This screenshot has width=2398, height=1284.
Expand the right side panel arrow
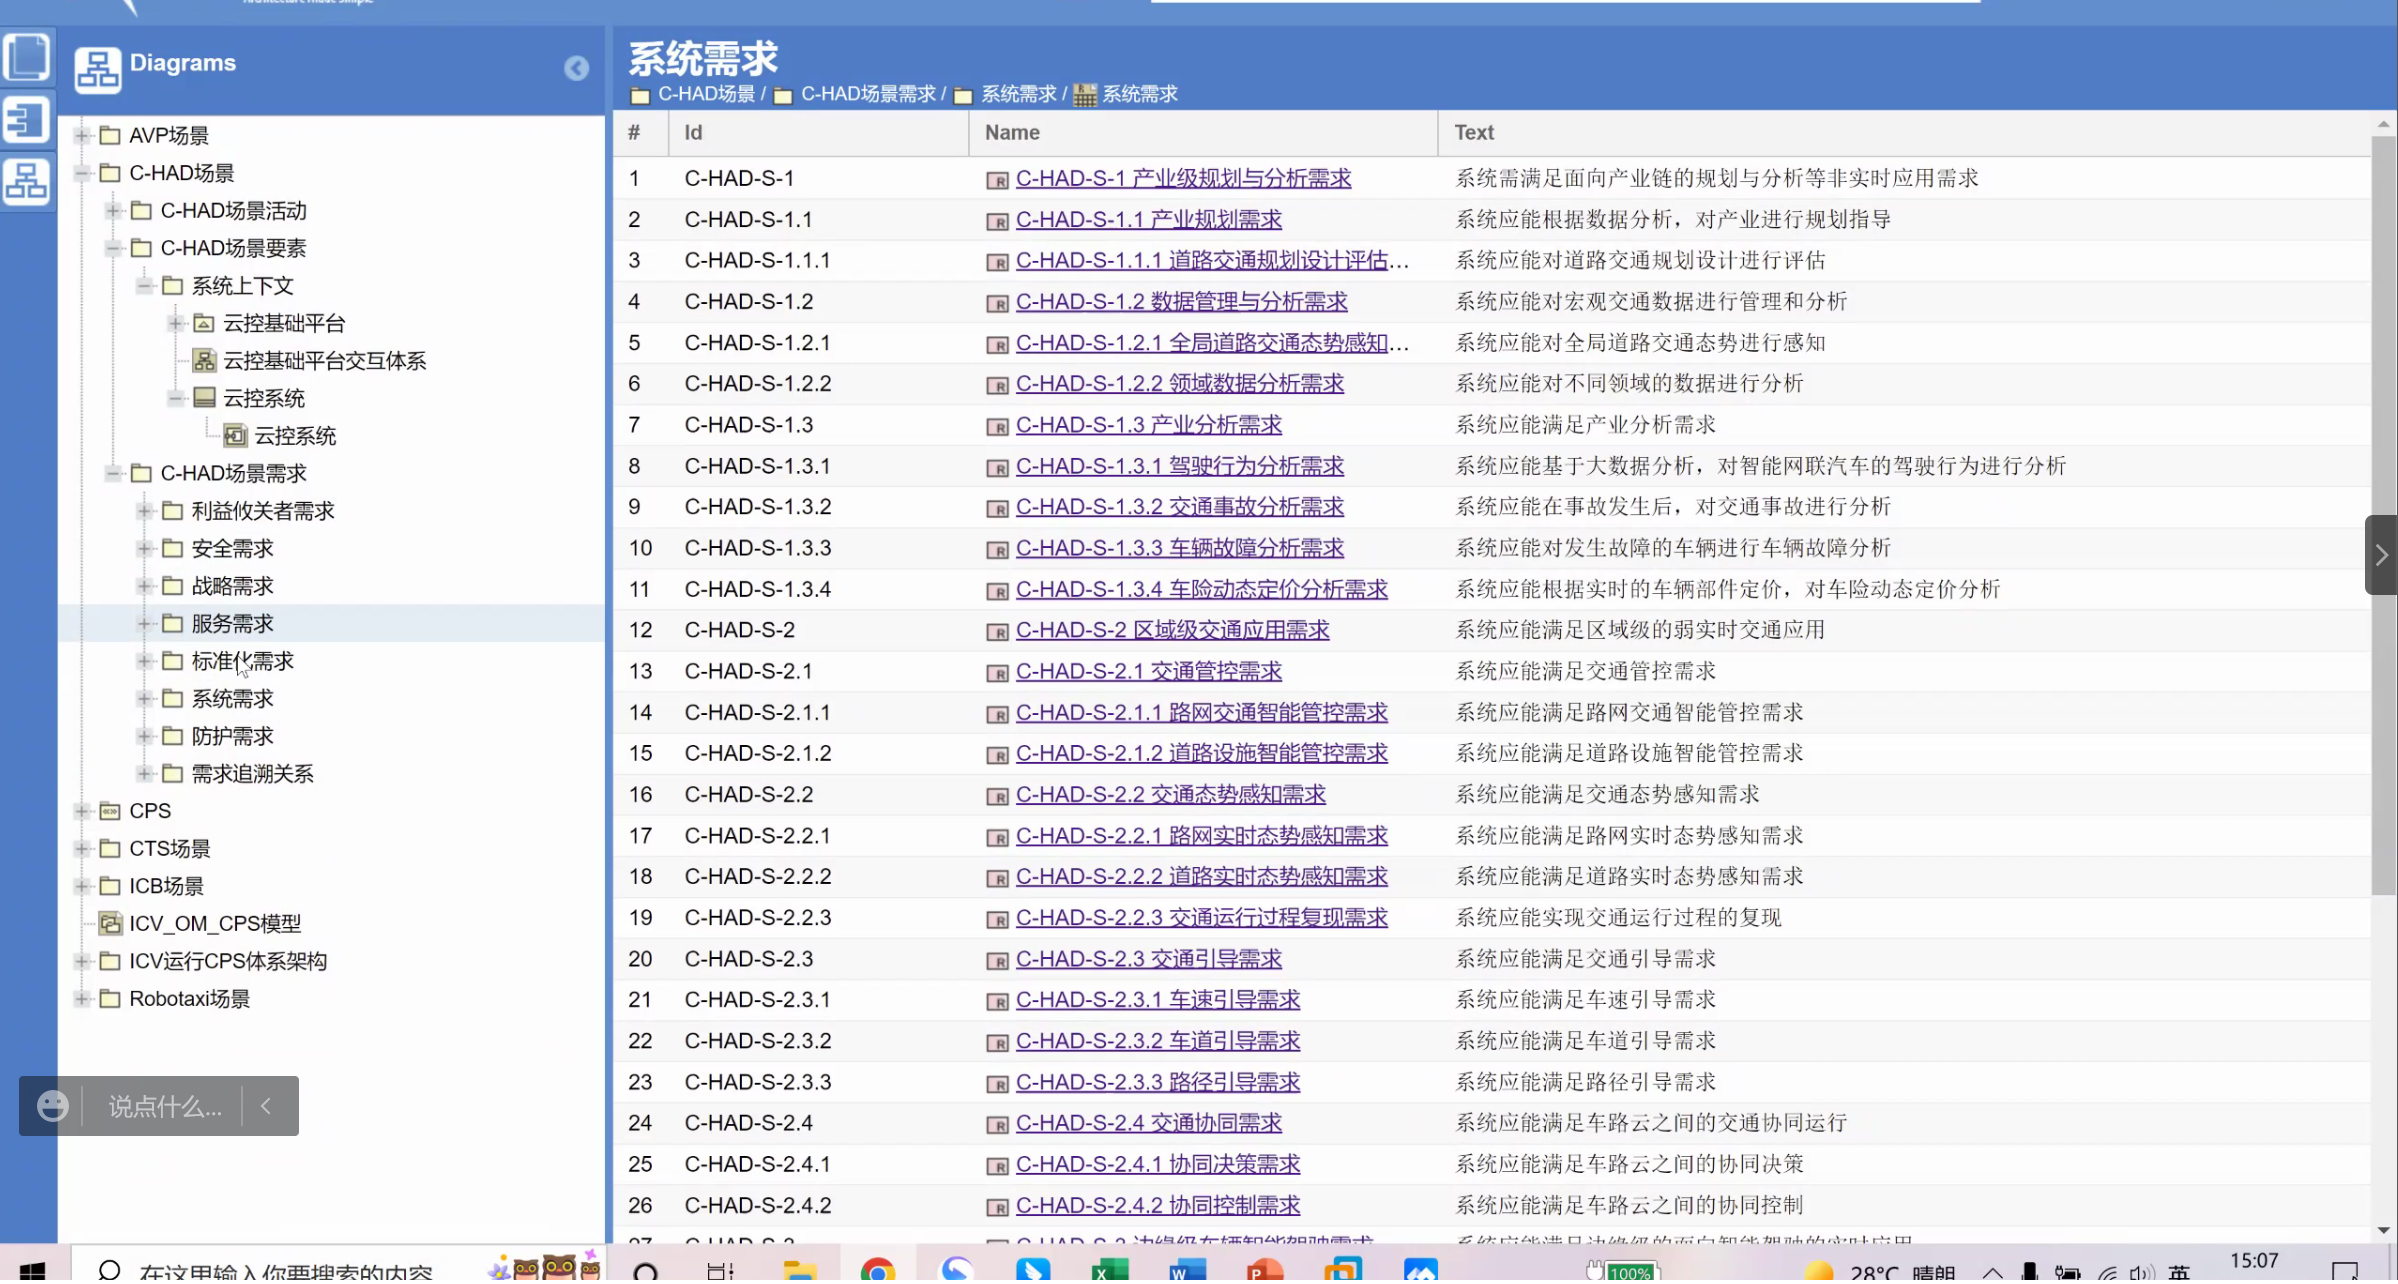[2381, 555]
